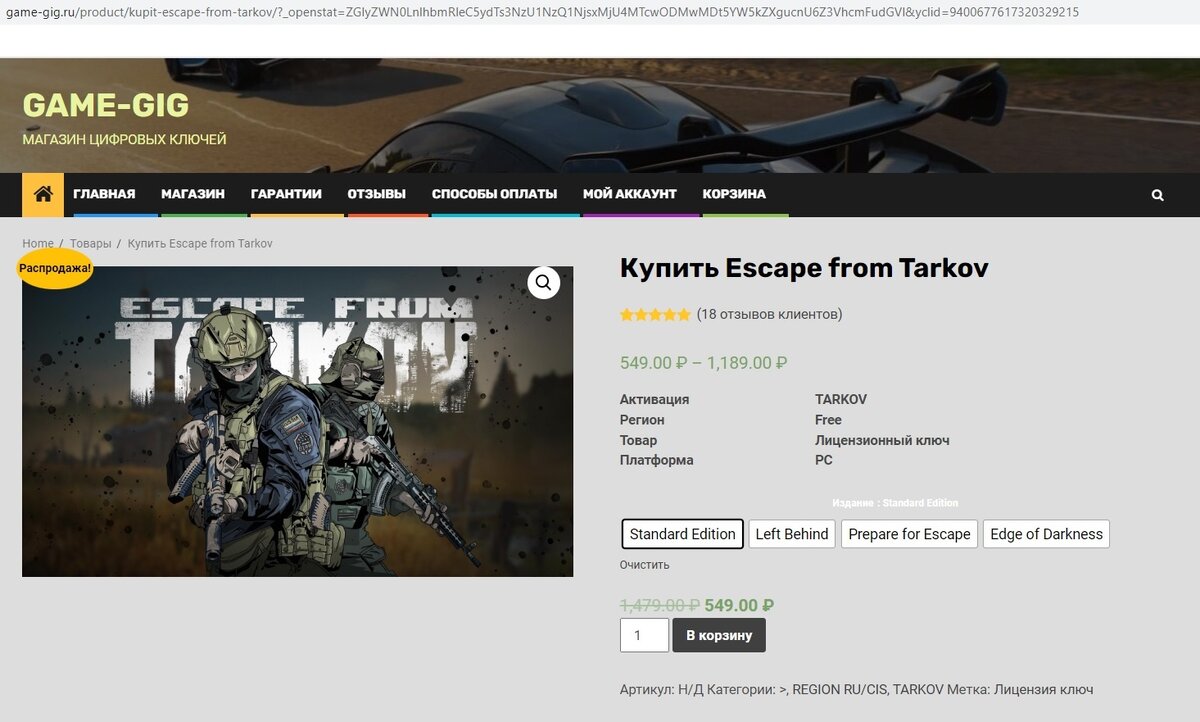
Task: Open the Лицензия ключ tag link
Action: pyautogui.click(x=1042, y=689)
